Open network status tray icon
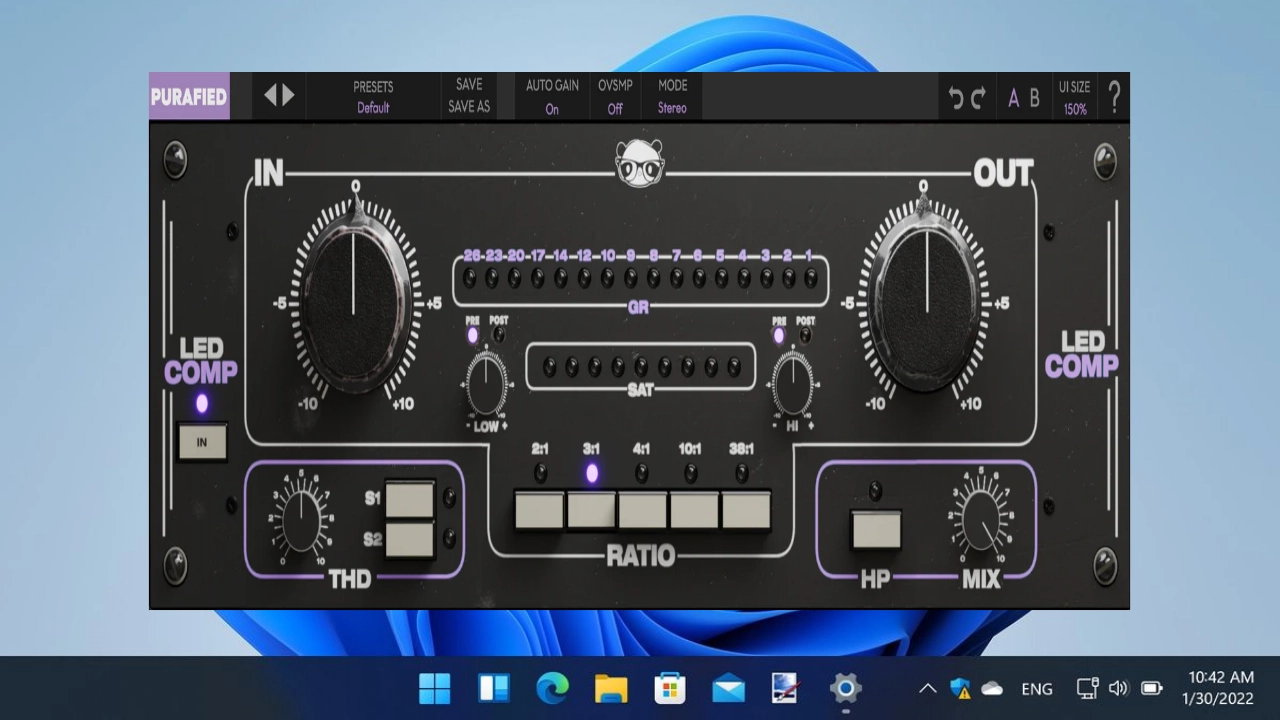This screenshot has width=1280, height=720. click(1087, 688)
